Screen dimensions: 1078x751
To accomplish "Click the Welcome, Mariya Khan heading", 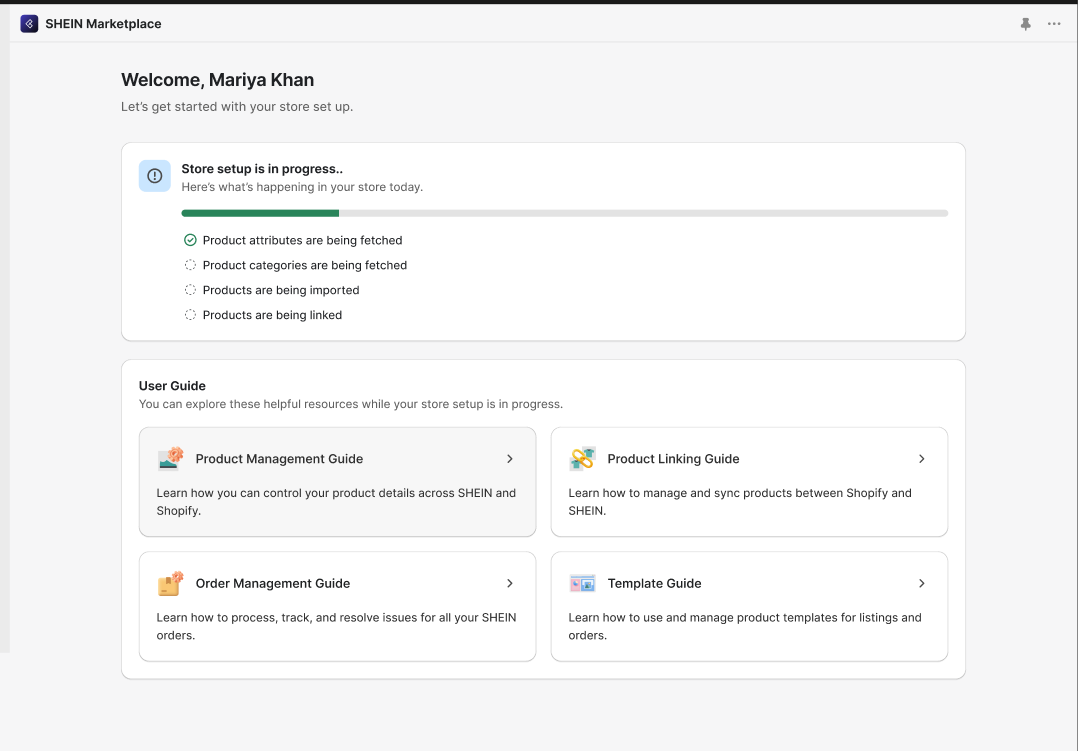I will (217, 80).
